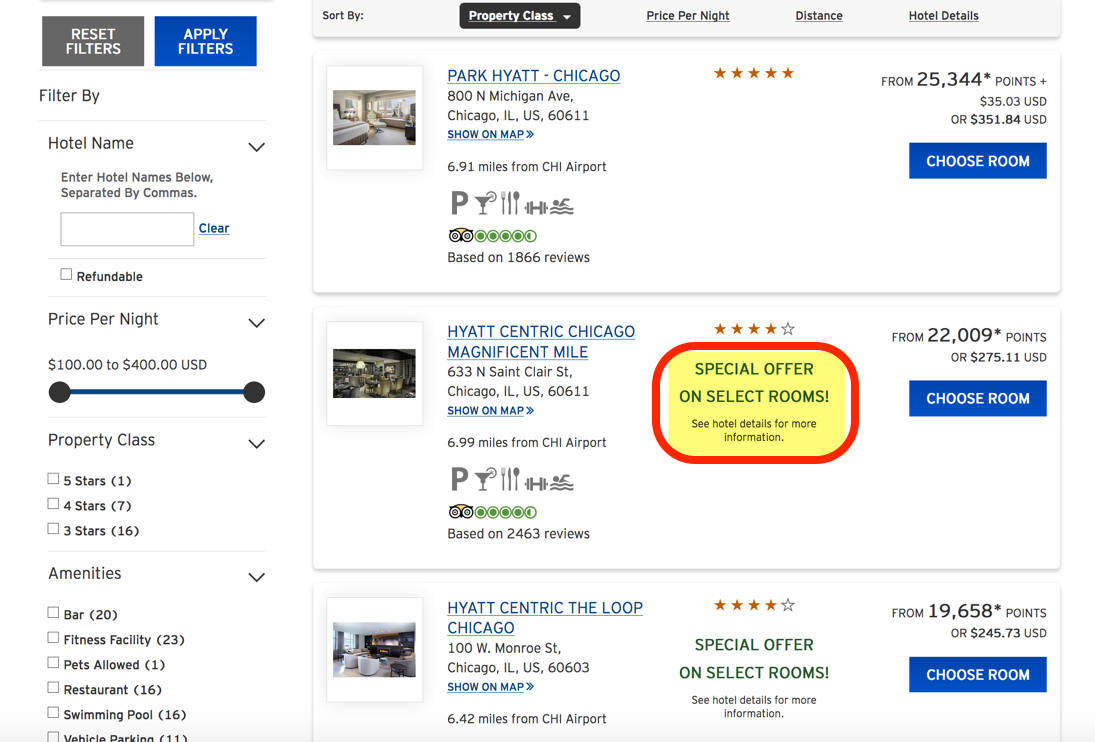
Task: Open the Park Hyatt - Chicago hotel link
Action: (534, 75)
